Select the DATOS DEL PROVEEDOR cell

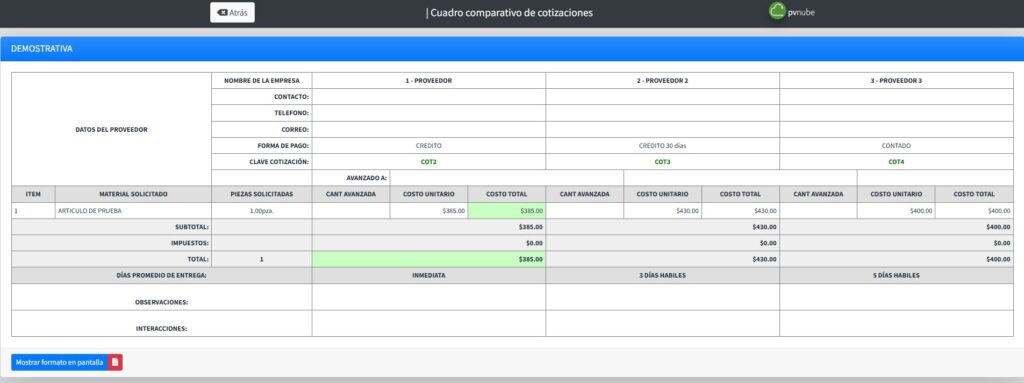[112, 129]
